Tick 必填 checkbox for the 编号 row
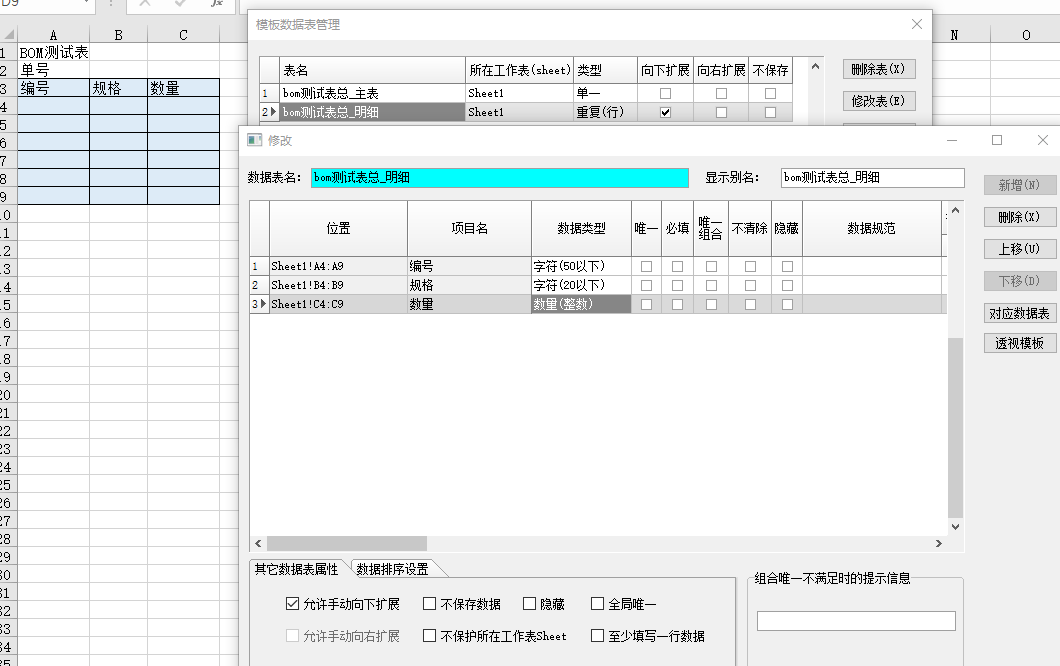1060x666 pixels. [678, 266]
